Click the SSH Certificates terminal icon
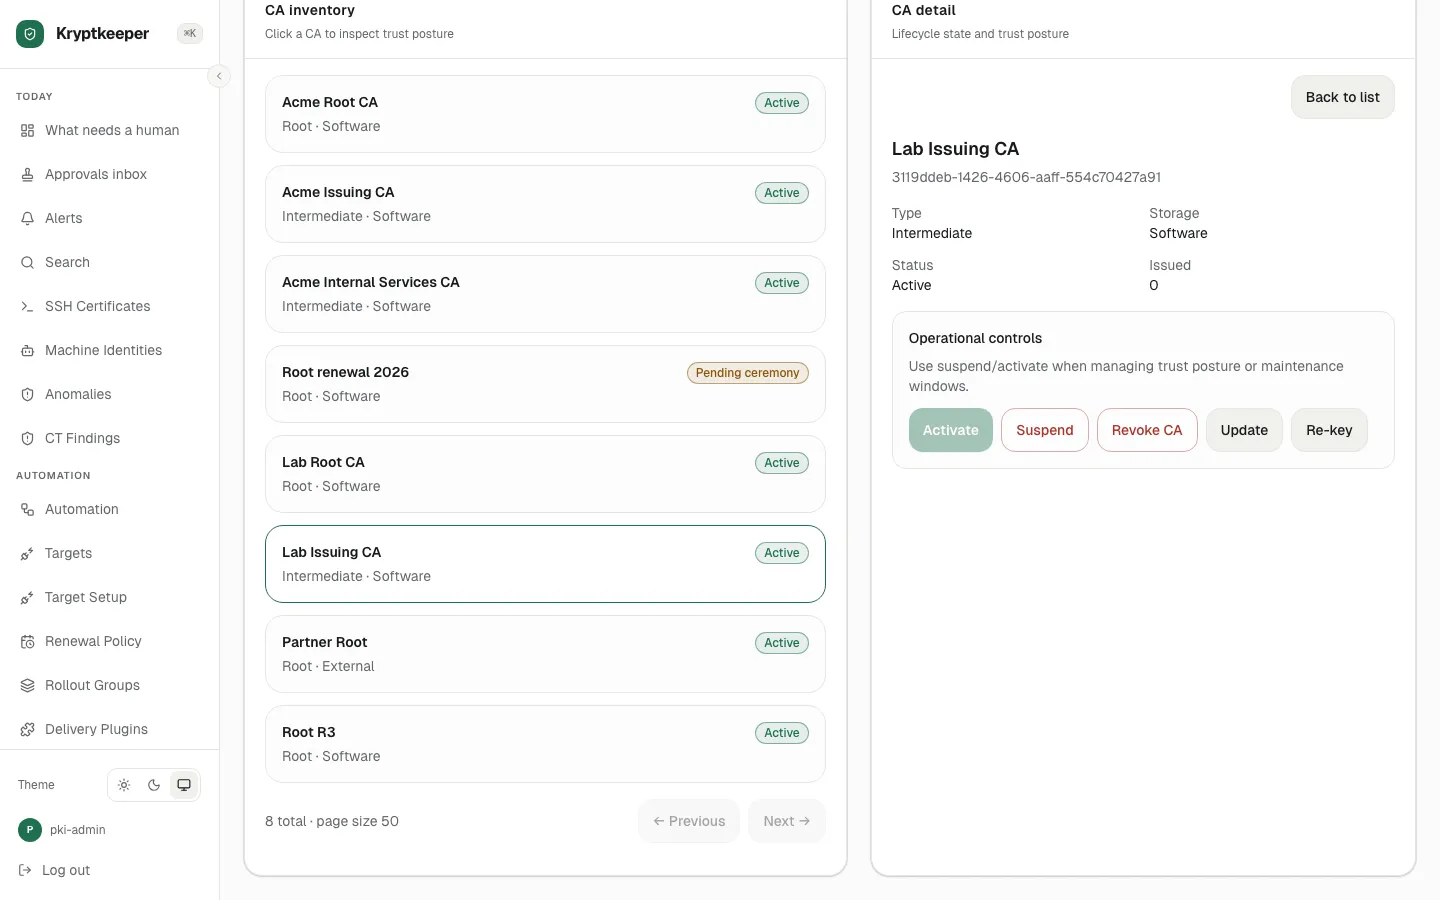This screenshot has height=900, width=1440. click(x=27, y=307)
